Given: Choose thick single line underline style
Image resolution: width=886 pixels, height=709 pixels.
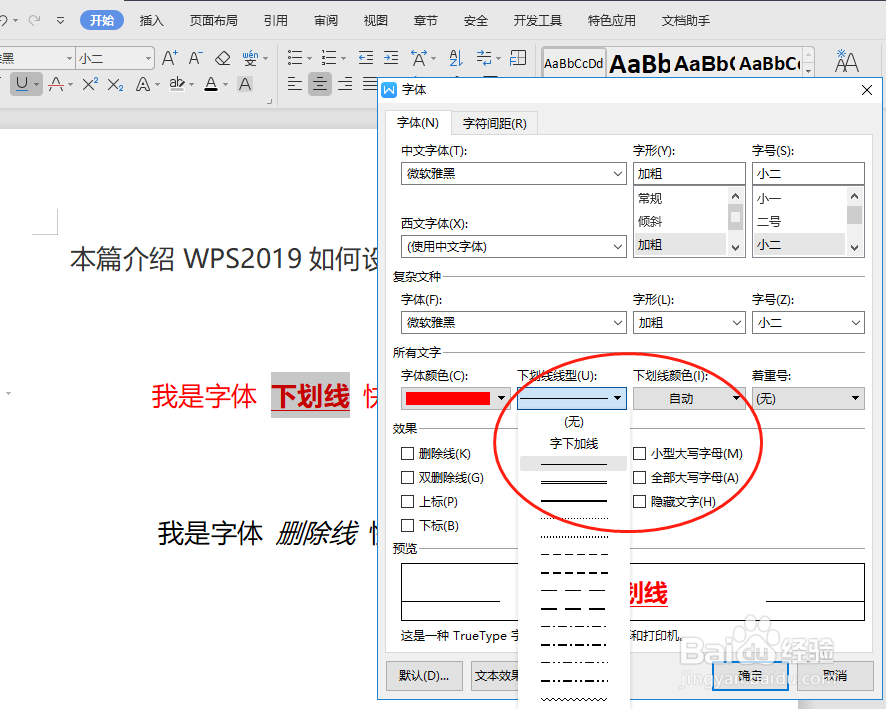Looking at the screenshot, I should click(574, 501).
